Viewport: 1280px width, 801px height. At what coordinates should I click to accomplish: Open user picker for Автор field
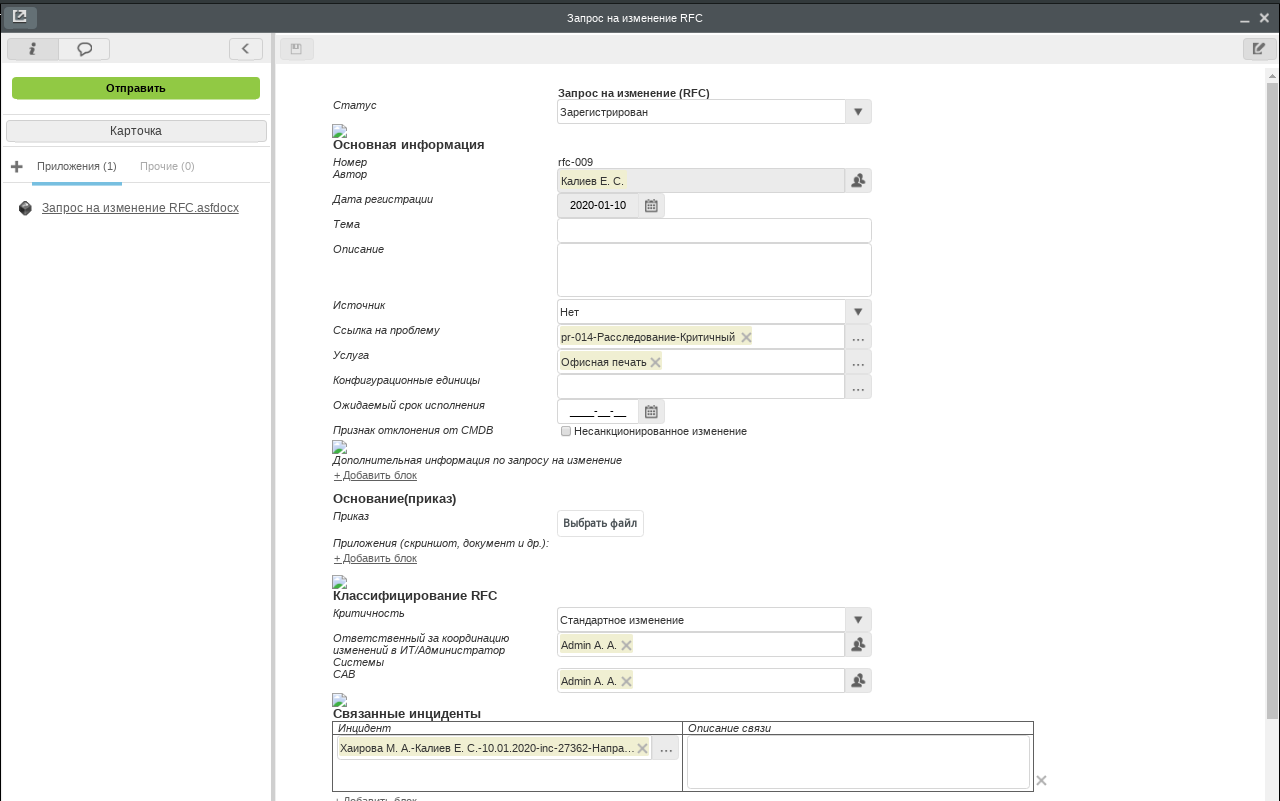[x=858, y=180]
